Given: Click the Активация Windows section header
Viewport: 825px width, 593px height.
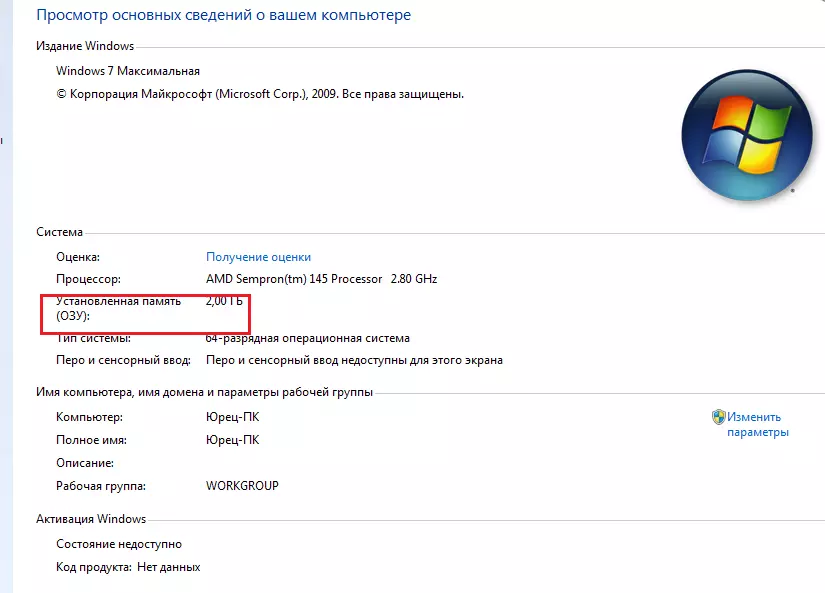Looking at the screenshot, I should click(x=91, y=519).
